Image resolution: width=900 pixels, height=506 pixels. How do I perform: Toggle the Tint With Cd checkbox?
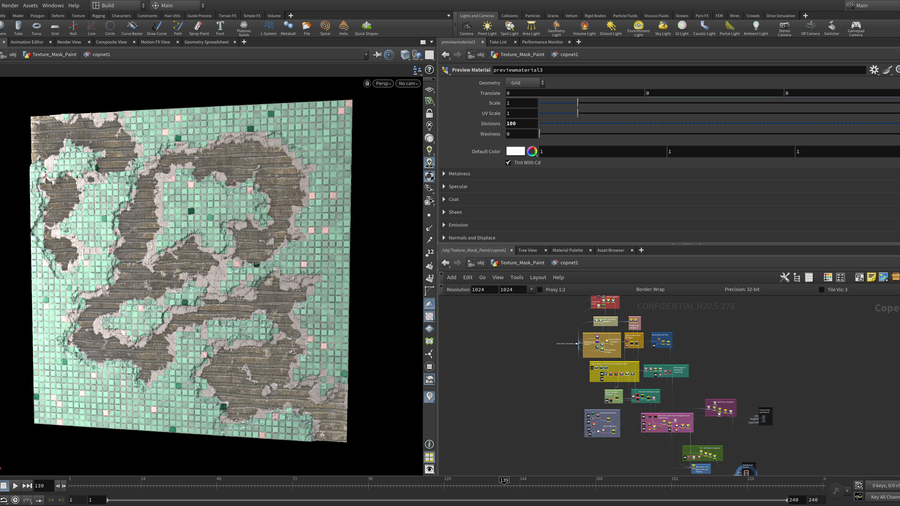coord(509,162)
